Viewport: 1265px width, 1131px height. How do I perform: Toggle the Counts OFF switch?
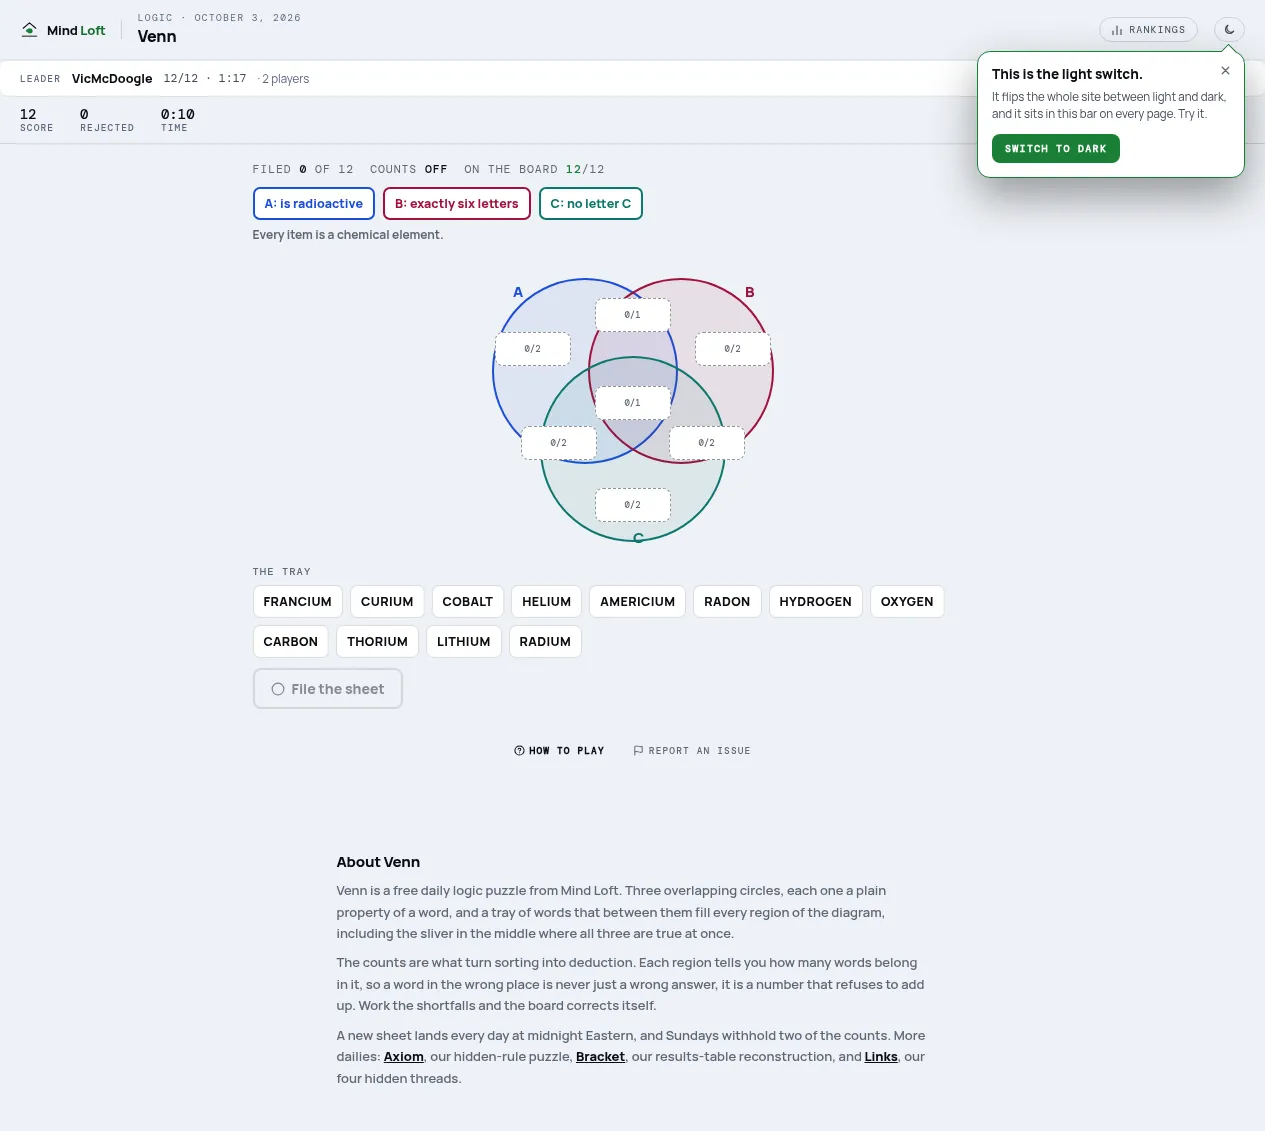[x=408, y=170]
